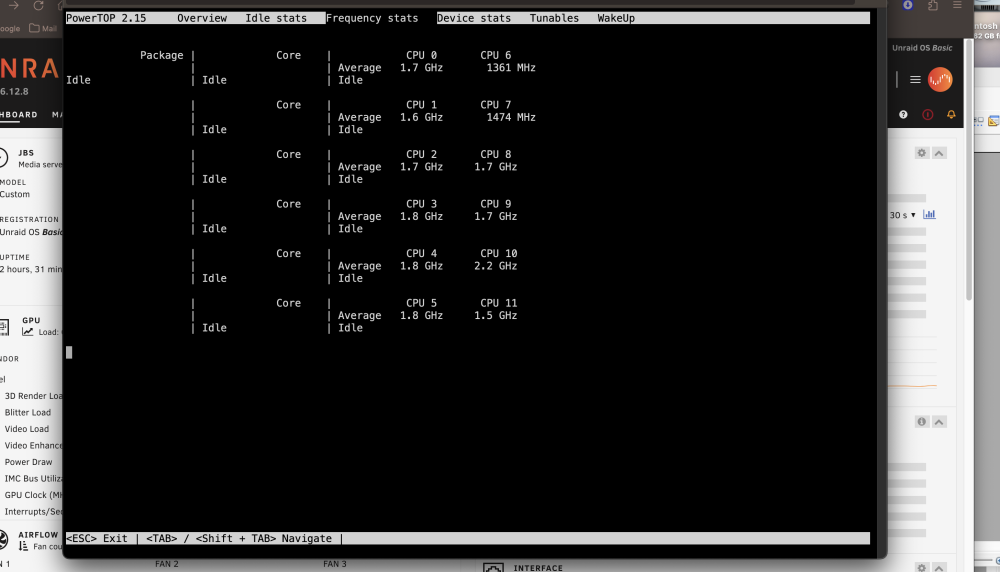Click the 'CPU 10' label

[x=499, y=253]
